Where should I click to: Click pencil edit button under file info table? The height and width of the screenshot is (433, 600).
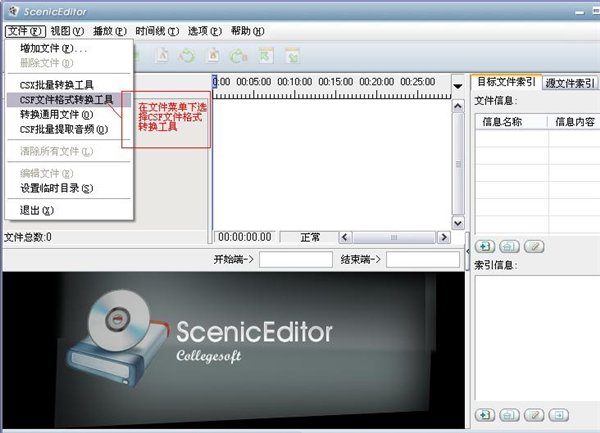pyautogui.click(x=534, y=247)
